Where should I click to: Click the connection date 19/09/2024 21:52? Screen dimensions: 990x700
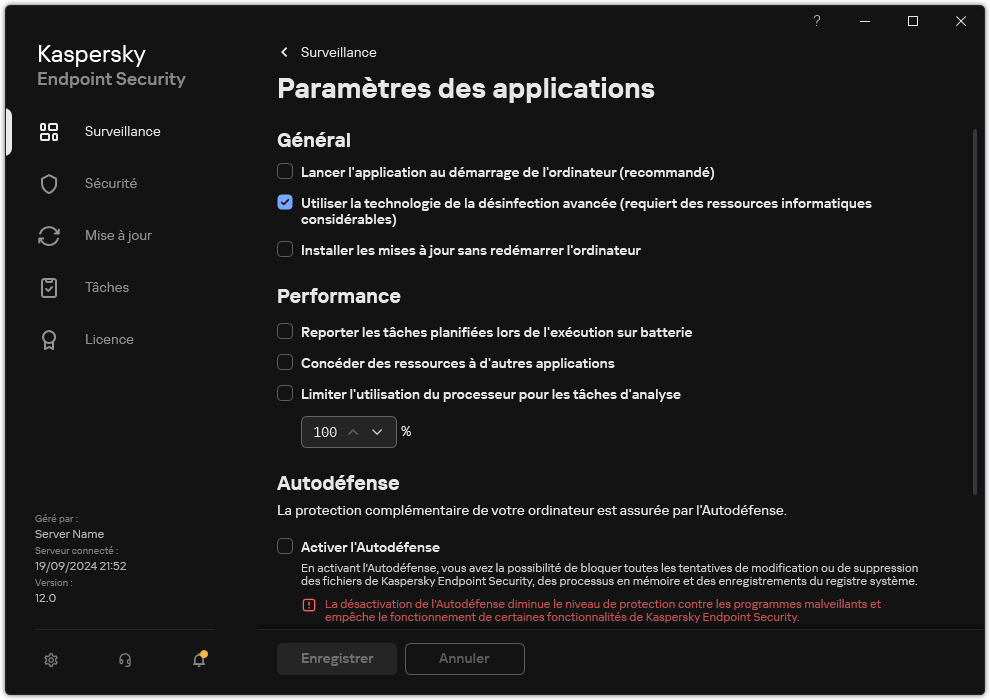pyautogui.click(x=80, y=567)
